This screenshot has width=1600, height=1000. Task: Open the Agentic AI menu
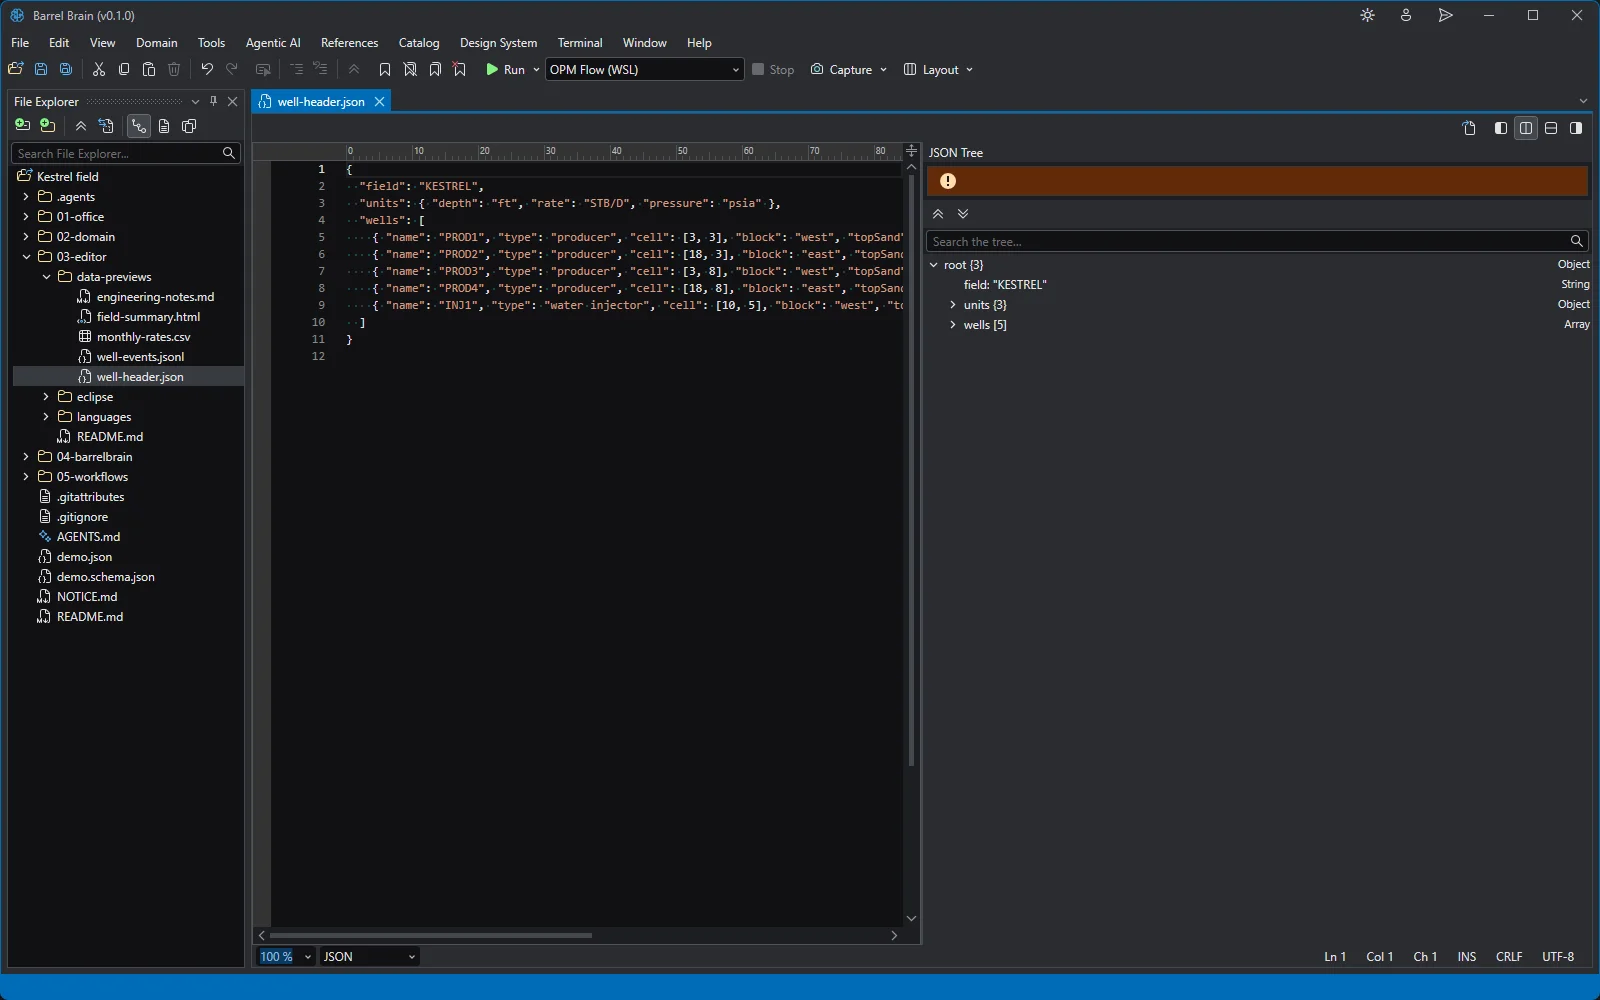click(x=273, y=43)
